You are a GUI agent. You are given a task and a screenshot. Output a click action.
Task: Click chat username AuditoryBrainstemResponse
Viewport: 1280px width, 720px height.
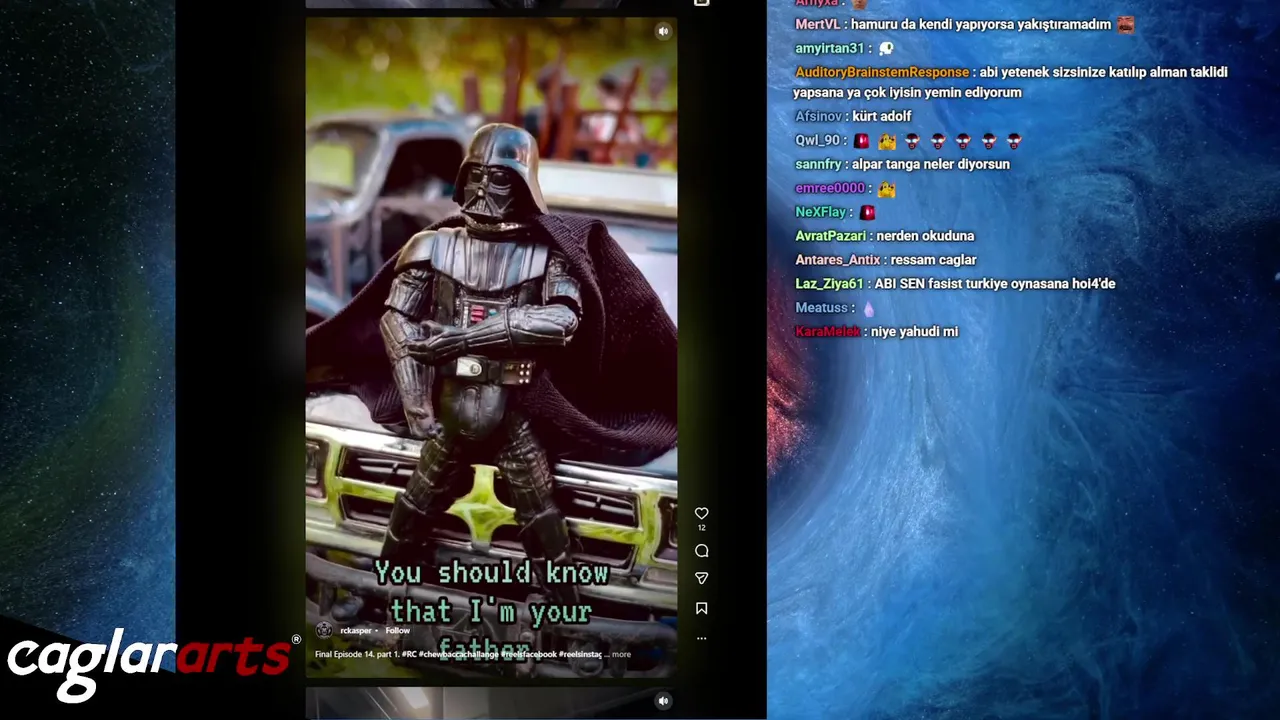(x=882, y=72)
